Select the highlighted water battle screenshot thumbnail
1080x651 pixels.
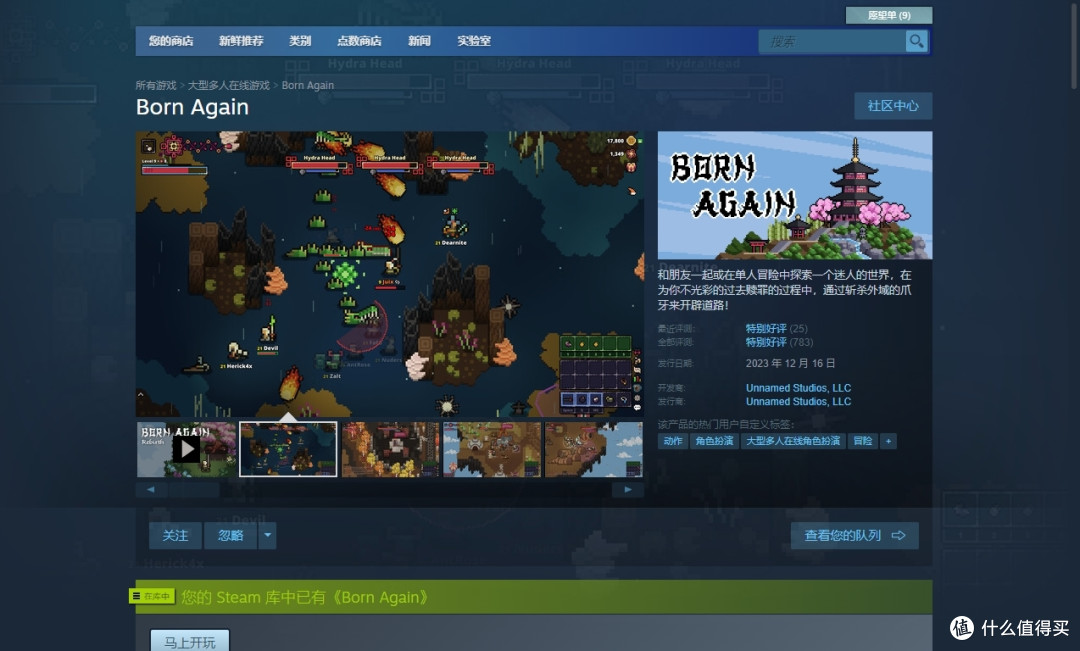tap(288, 449)
